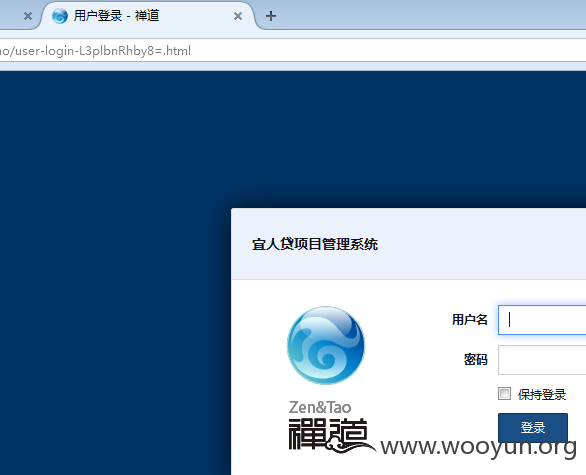This screenshot has width=586, height=475.
Task: Close the 用户登录 - 禅道 tab
Action: click(238, 16)
